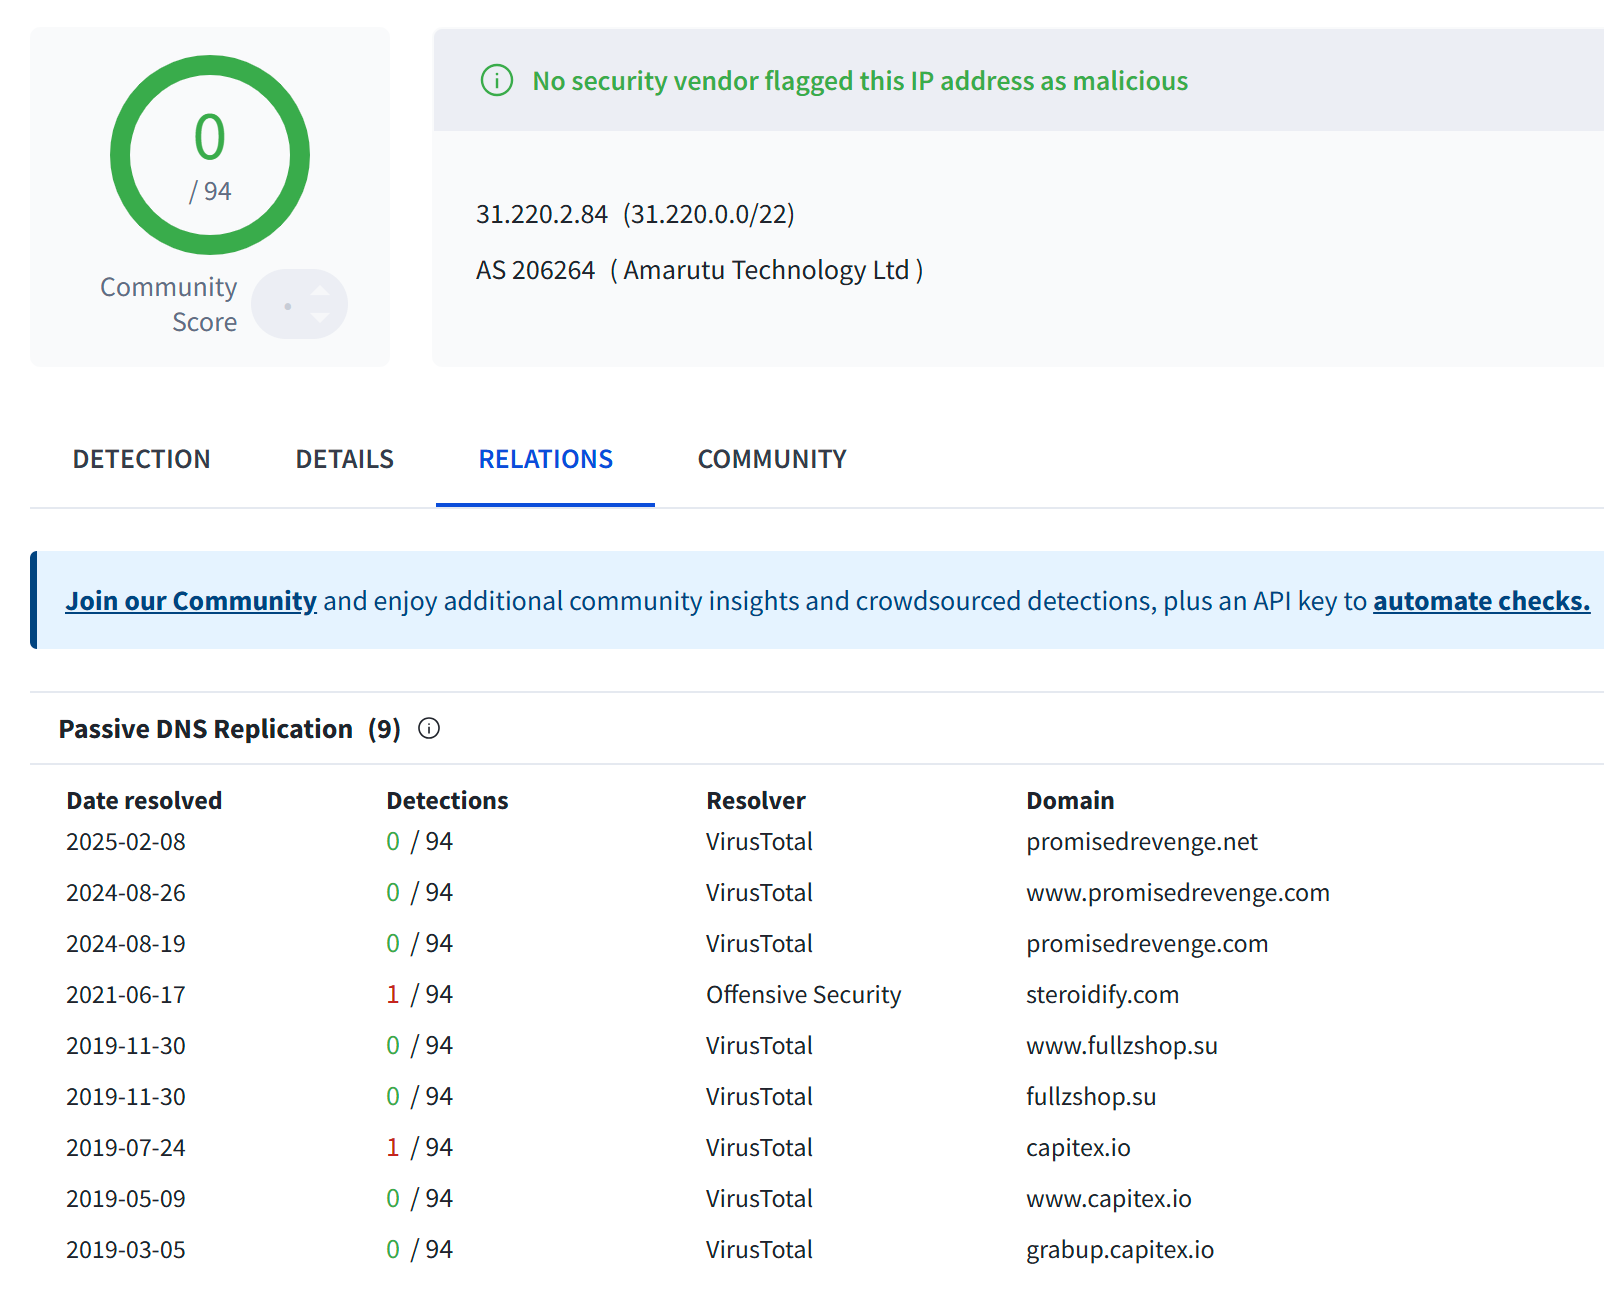This screenshot has width=1604, height=1290.
Task: Open the DETECTION tab
Action: (x=142, y=459)
